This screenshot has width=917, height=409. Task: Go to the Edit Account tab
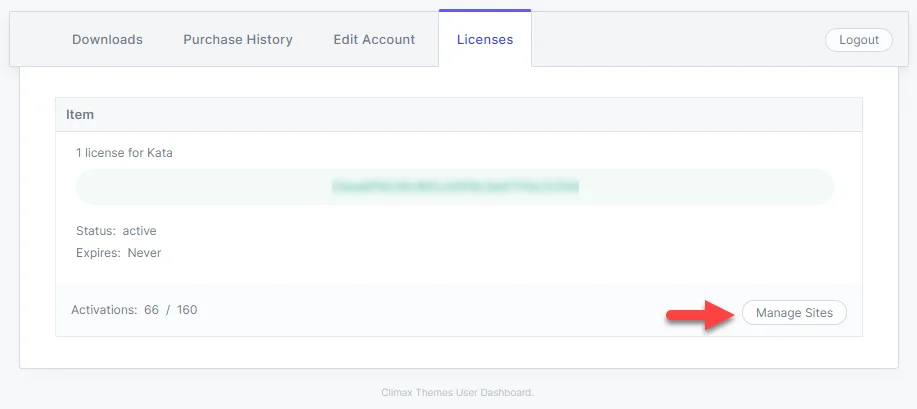tap(374, 40)
